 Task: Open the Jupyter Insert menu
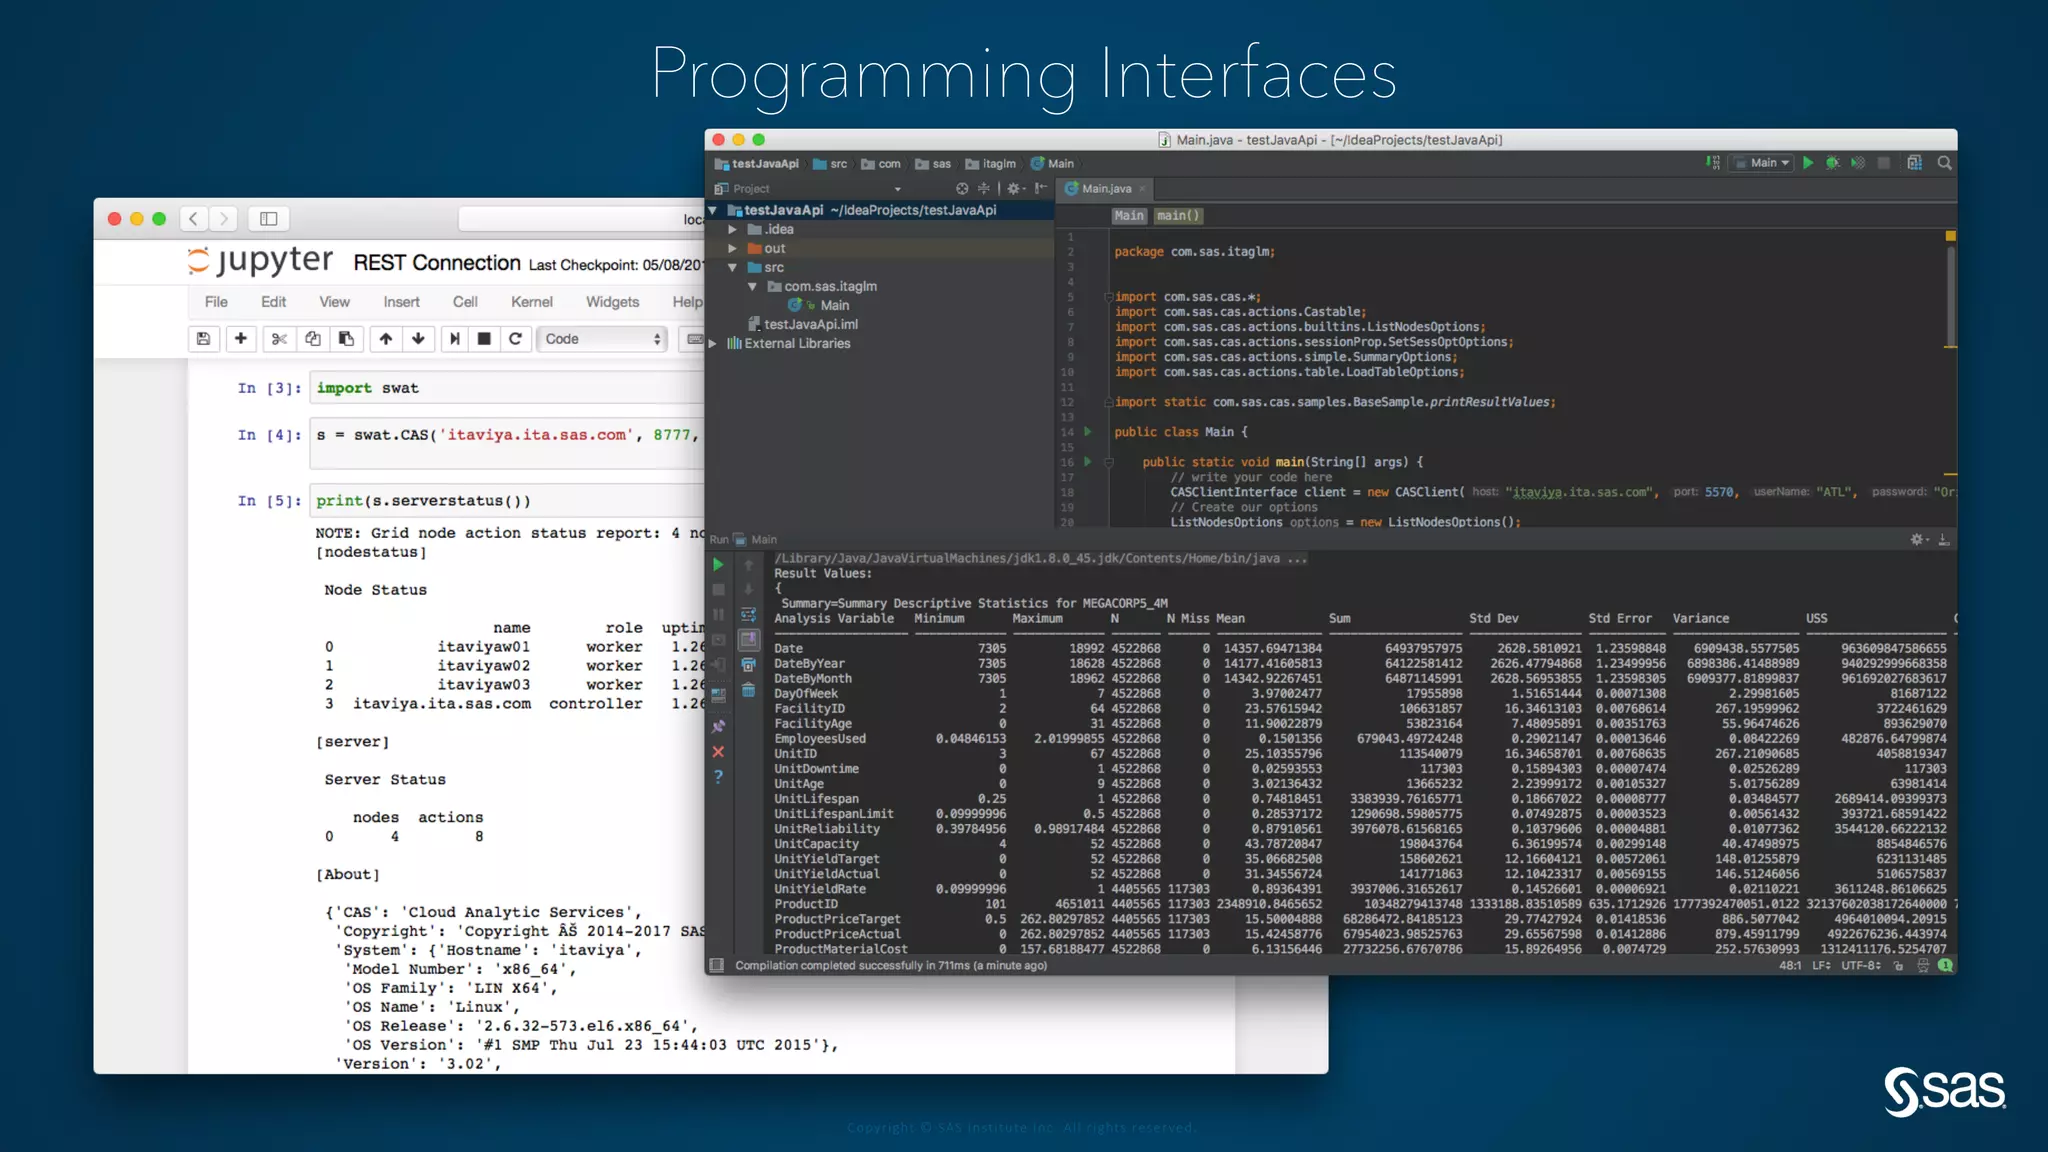pyautogui.click(x=401, y=302)
